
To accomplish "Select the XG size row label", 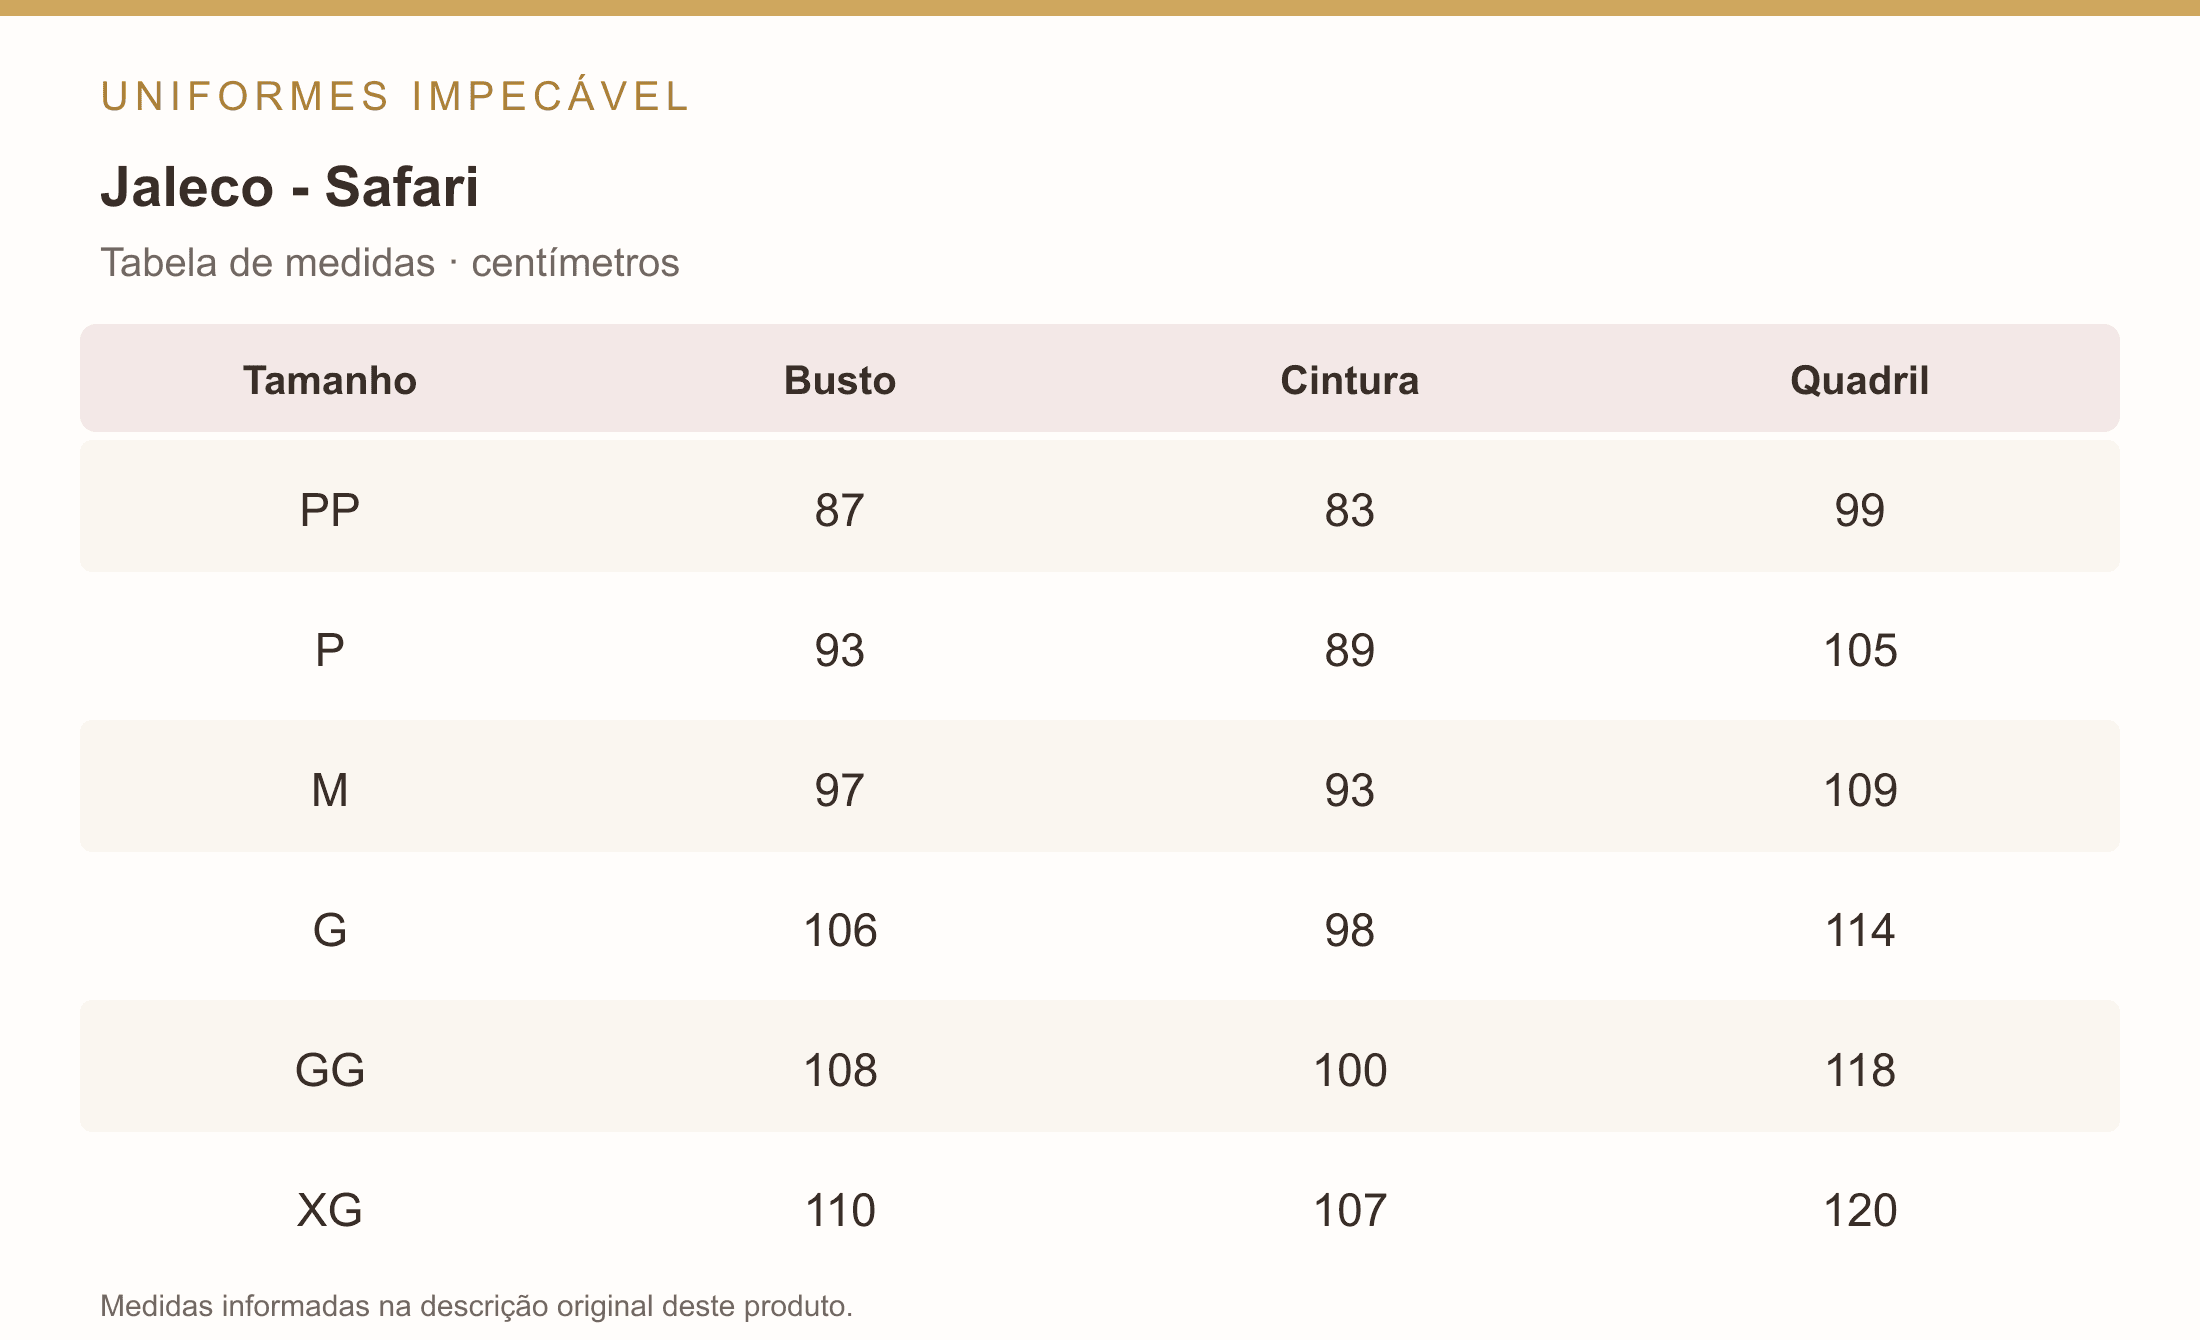I will pyautogui.click(x=330, y=1210).
